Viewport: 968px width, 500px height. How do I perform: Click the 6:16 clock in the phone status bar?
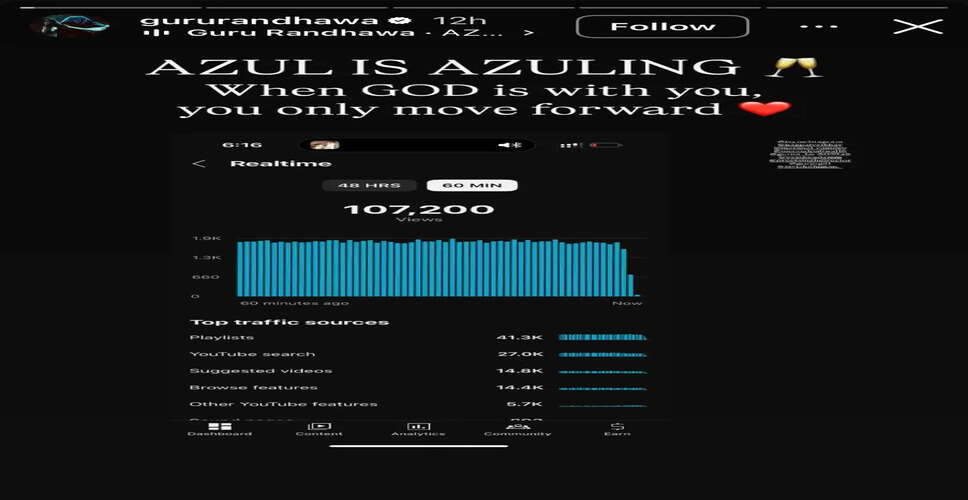[x=242, y=146]
